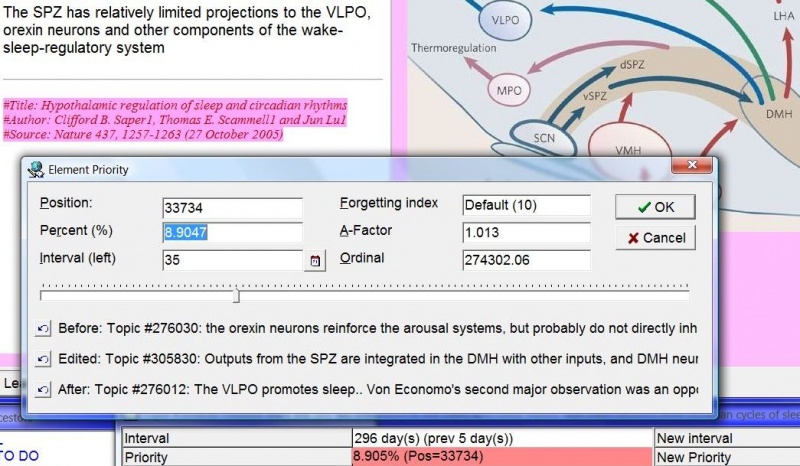Click the A-Factor label
Viewport: 800px width, 466px height.
[x=366, y=230]
